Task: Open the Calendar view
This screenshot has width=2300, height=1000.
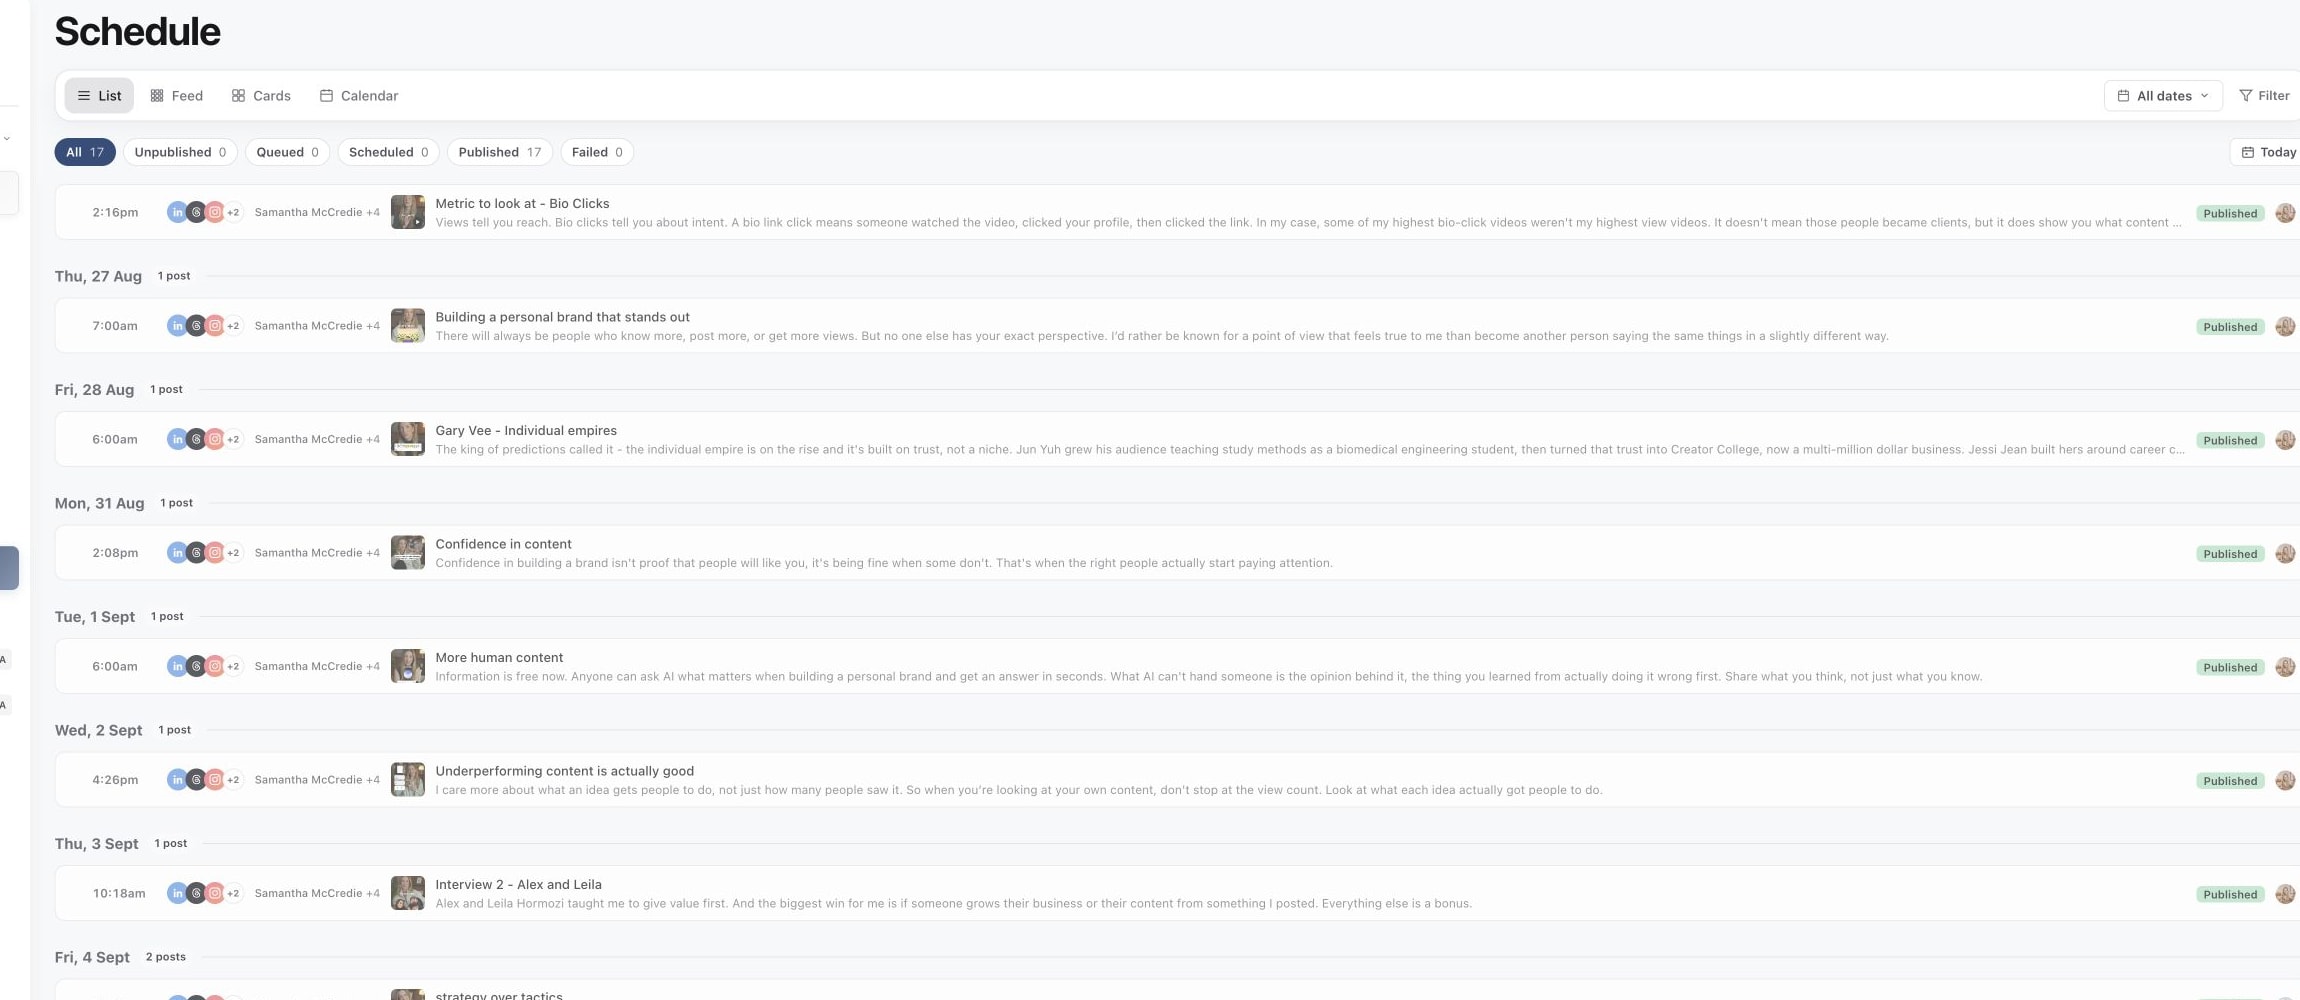Action: [x=359, y=96]
